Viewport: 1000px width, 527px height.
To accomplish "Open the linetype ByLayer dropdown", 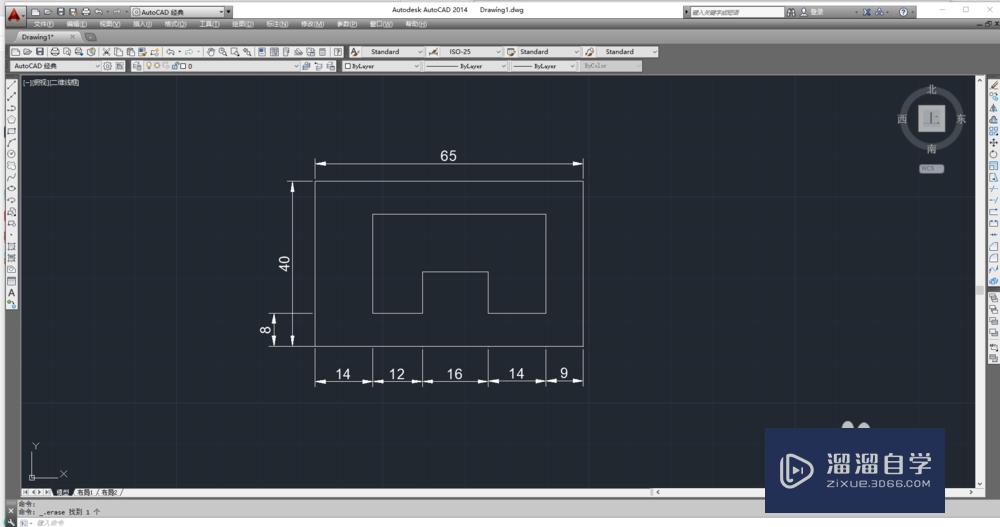I will (465, 66).
